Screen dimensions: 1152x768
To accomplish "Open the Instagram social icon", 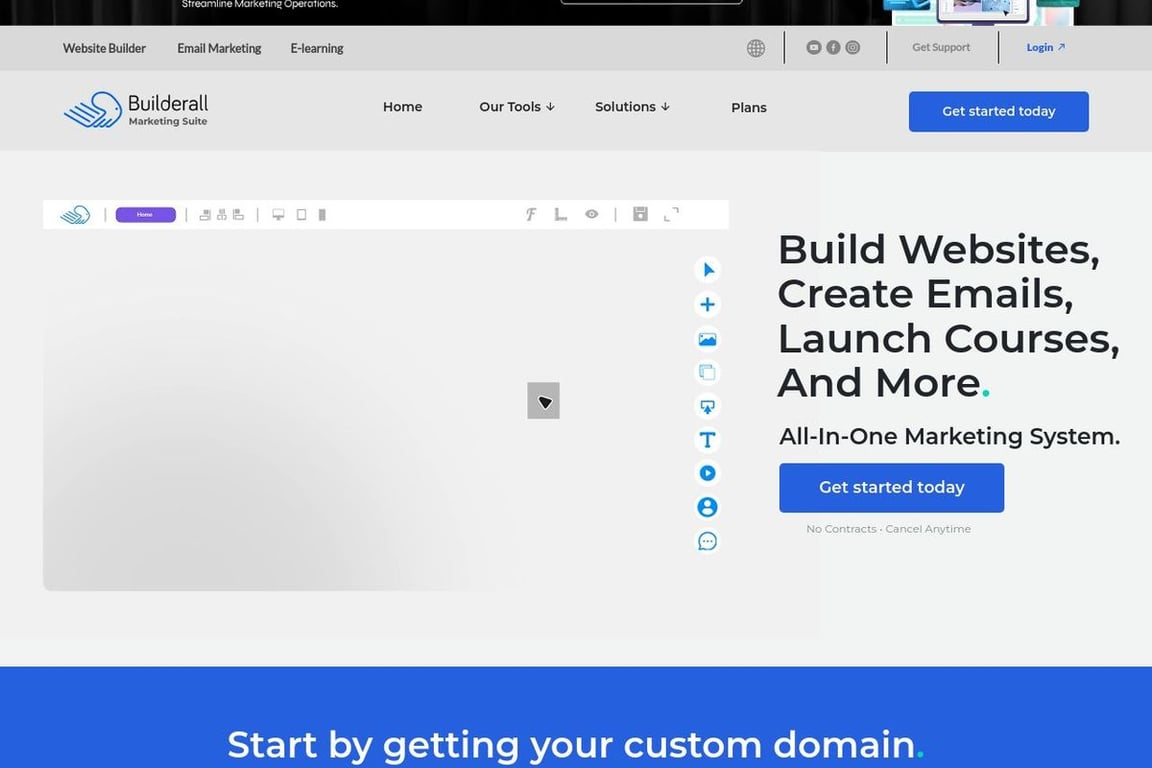I will point(852,48).
